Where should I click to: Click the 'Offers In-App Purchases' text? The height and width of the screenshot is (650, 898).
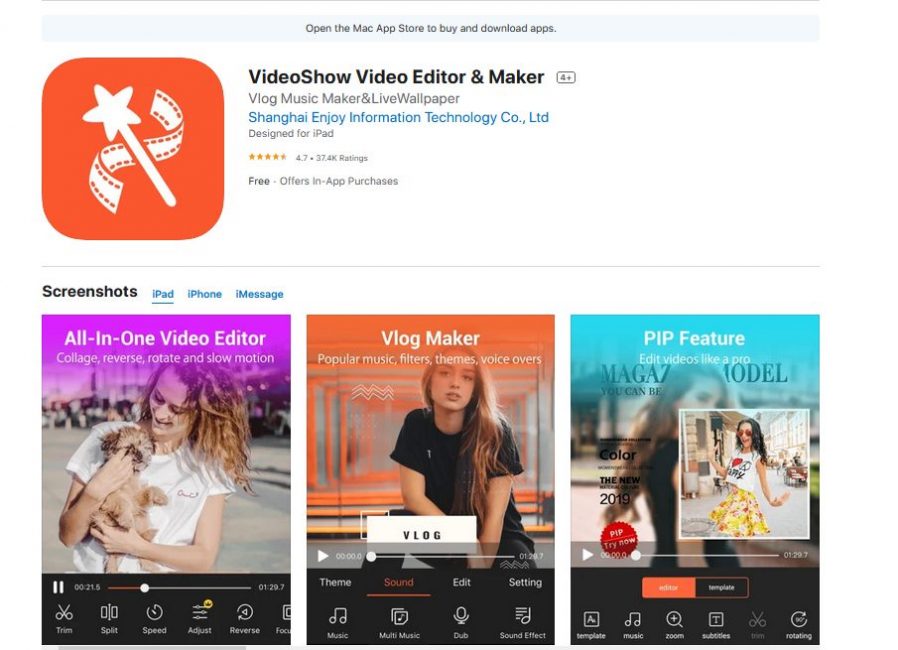tap(339, 181)
